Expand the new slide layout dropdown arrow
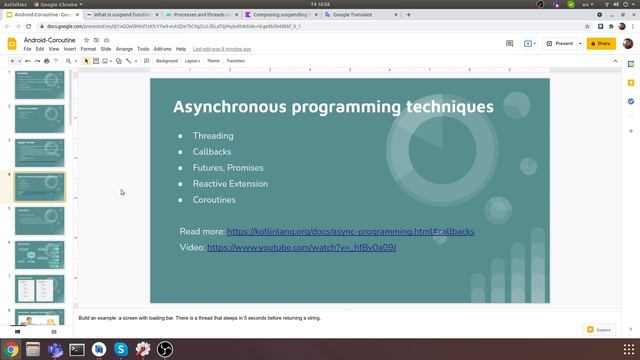Viewport: 640px width, 360px height. [19, 61]
